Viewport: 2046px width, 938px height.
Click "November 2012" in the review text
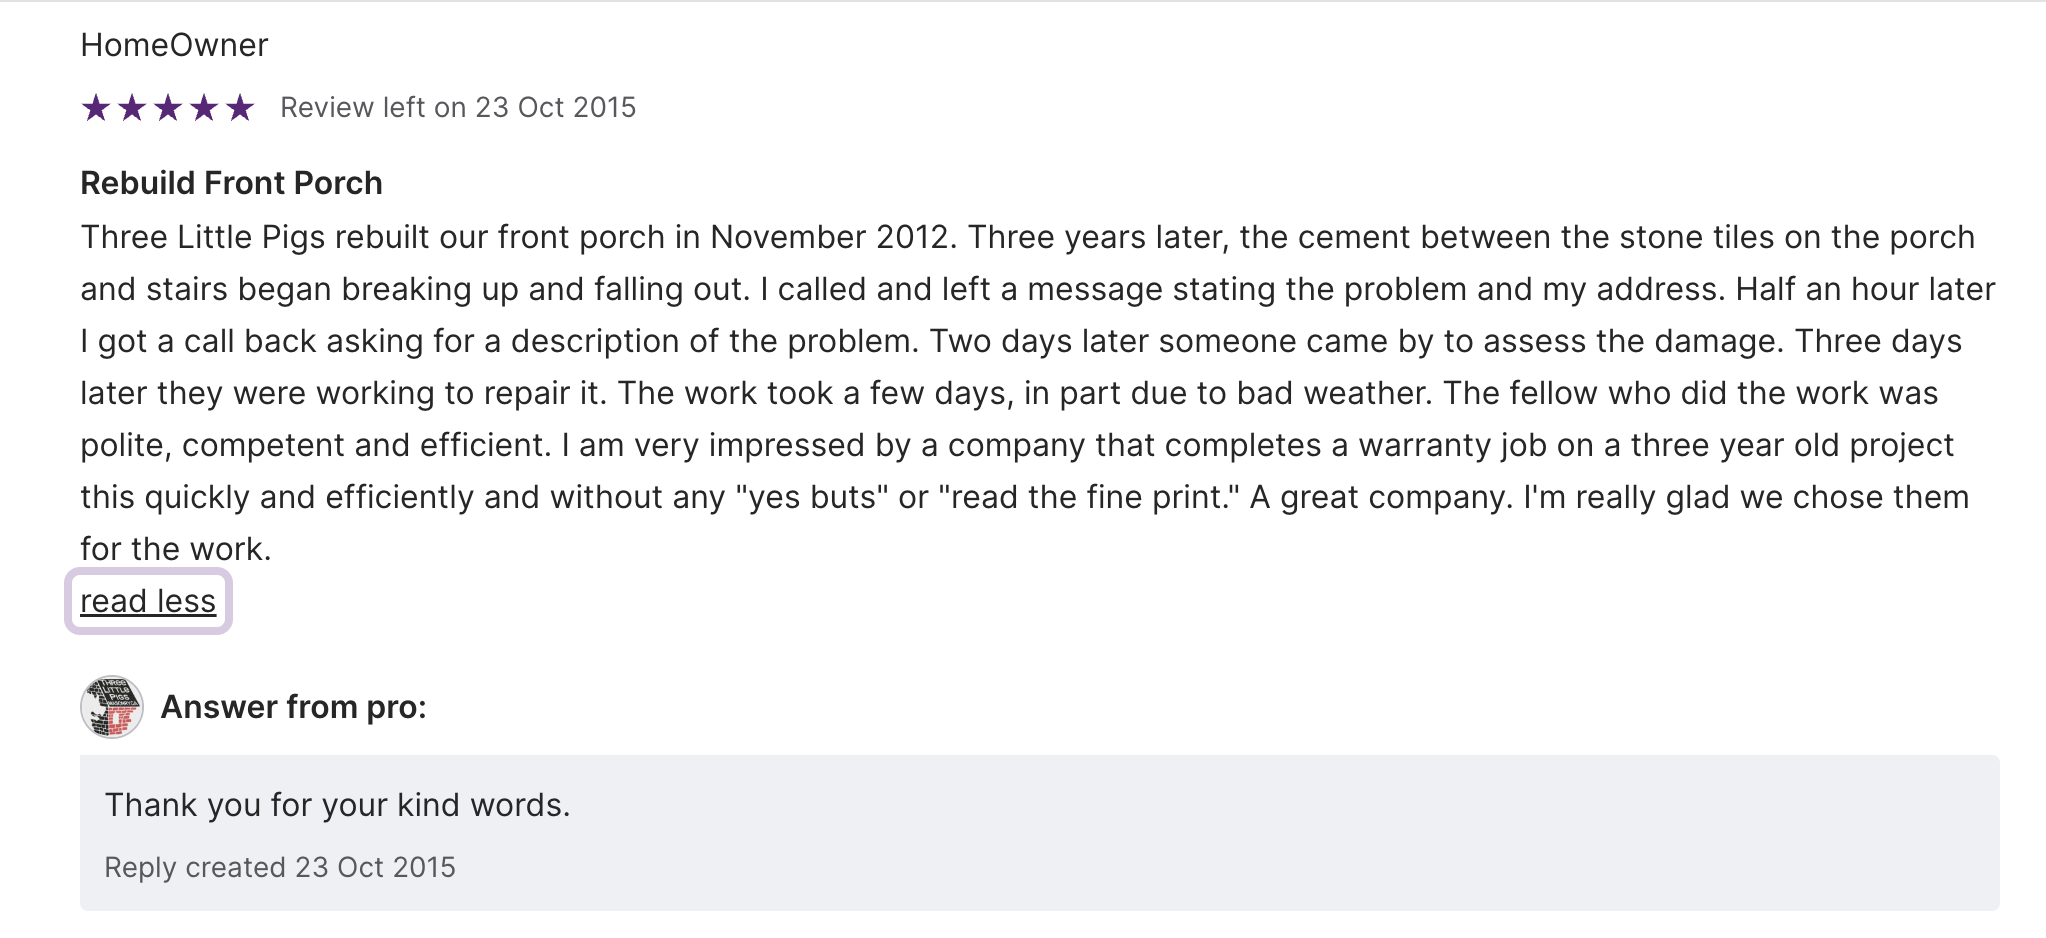[828, 237]
